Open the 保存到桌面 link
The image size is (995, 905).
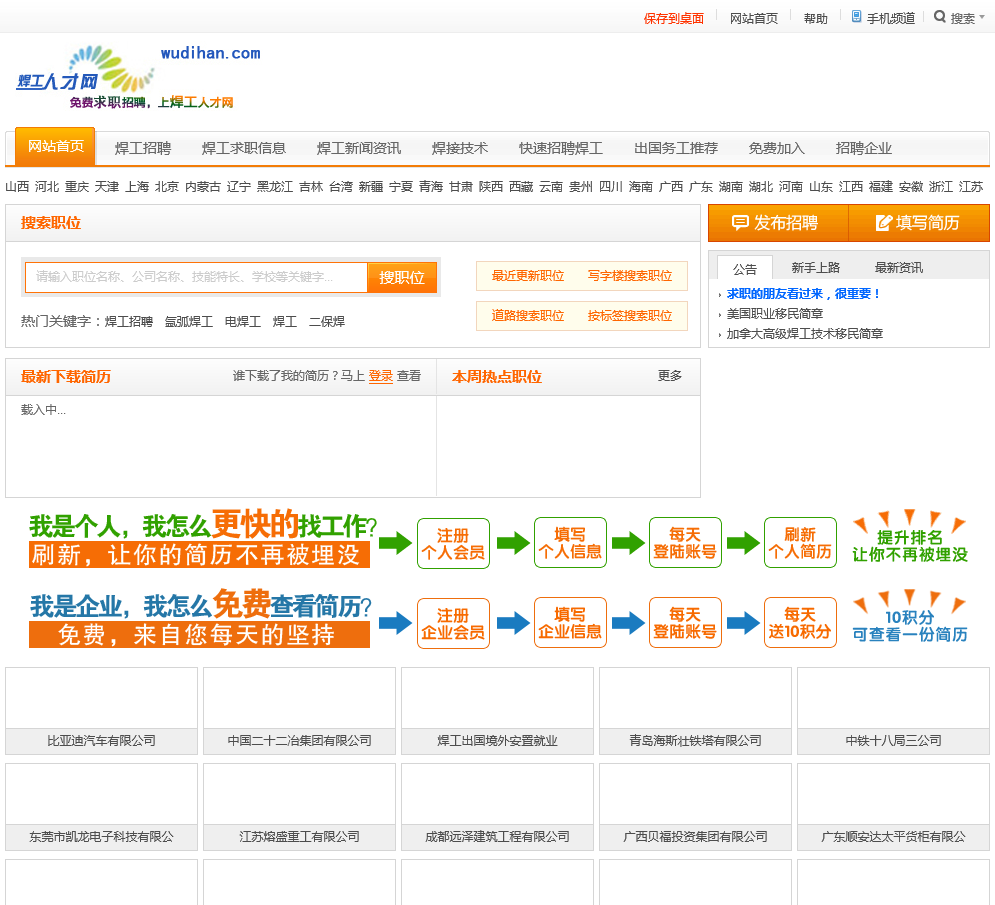pyautogui.click(x=674, y=18)
